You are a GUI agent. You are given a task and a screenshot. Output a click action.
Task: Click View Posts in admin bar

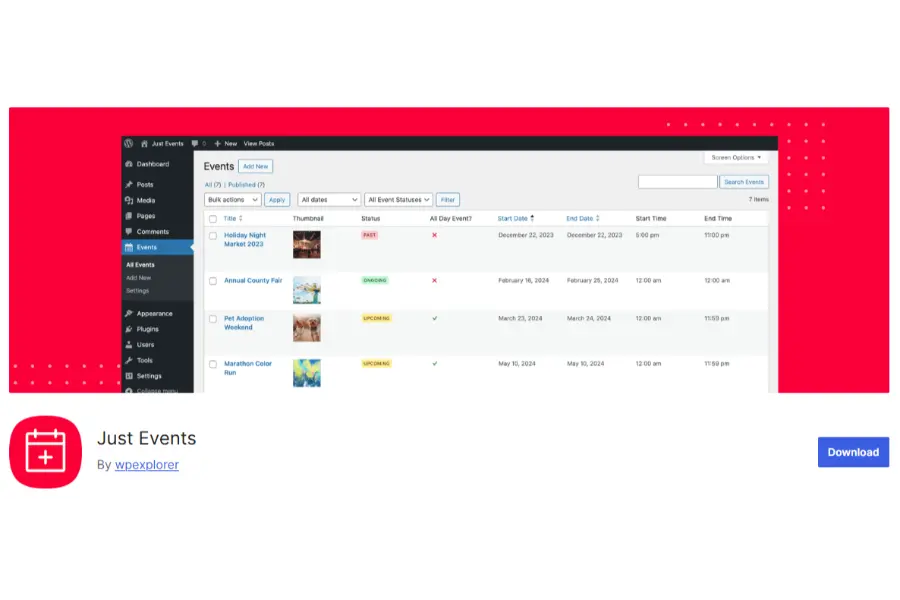click(x=259, y=144)
